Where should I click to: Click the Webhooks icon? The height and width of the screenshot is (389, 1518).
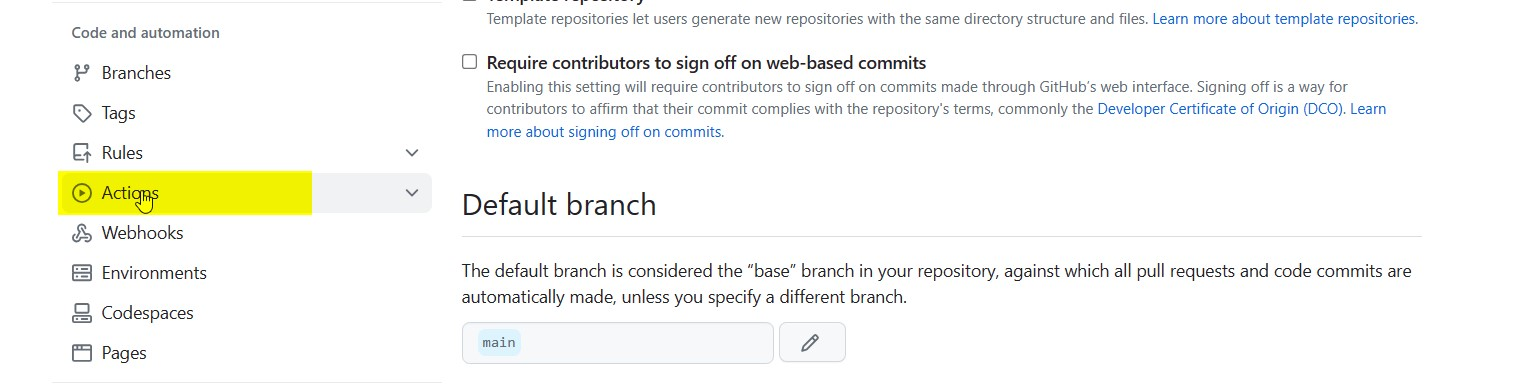[82, 233]
